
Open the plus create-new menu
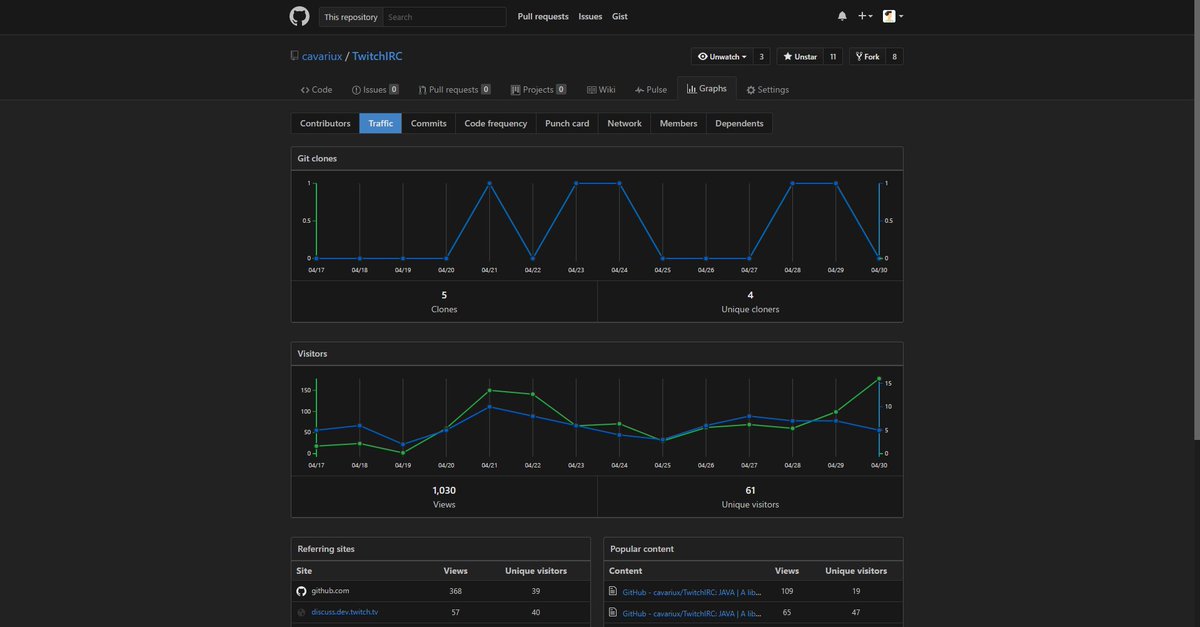tap(865, 16)
